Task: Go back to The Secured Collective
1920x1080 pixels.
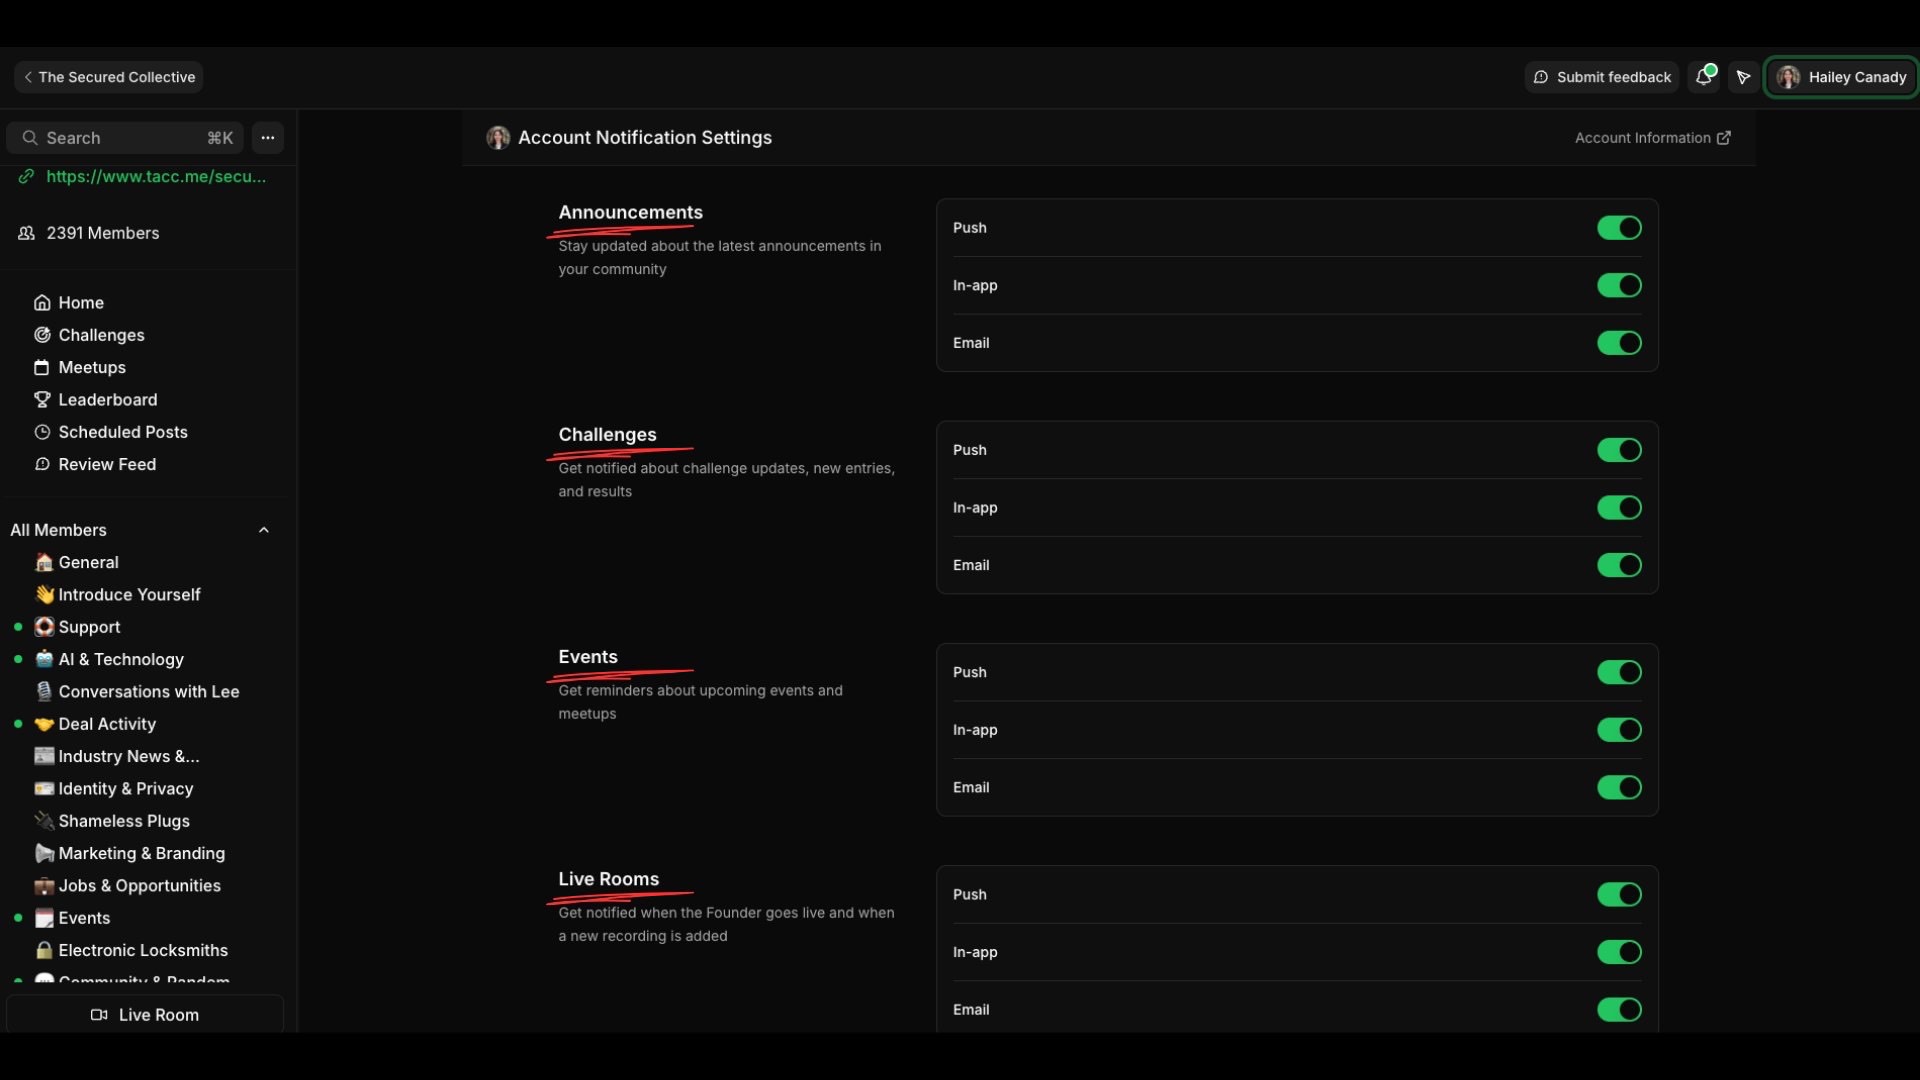Action: (109, 77)
